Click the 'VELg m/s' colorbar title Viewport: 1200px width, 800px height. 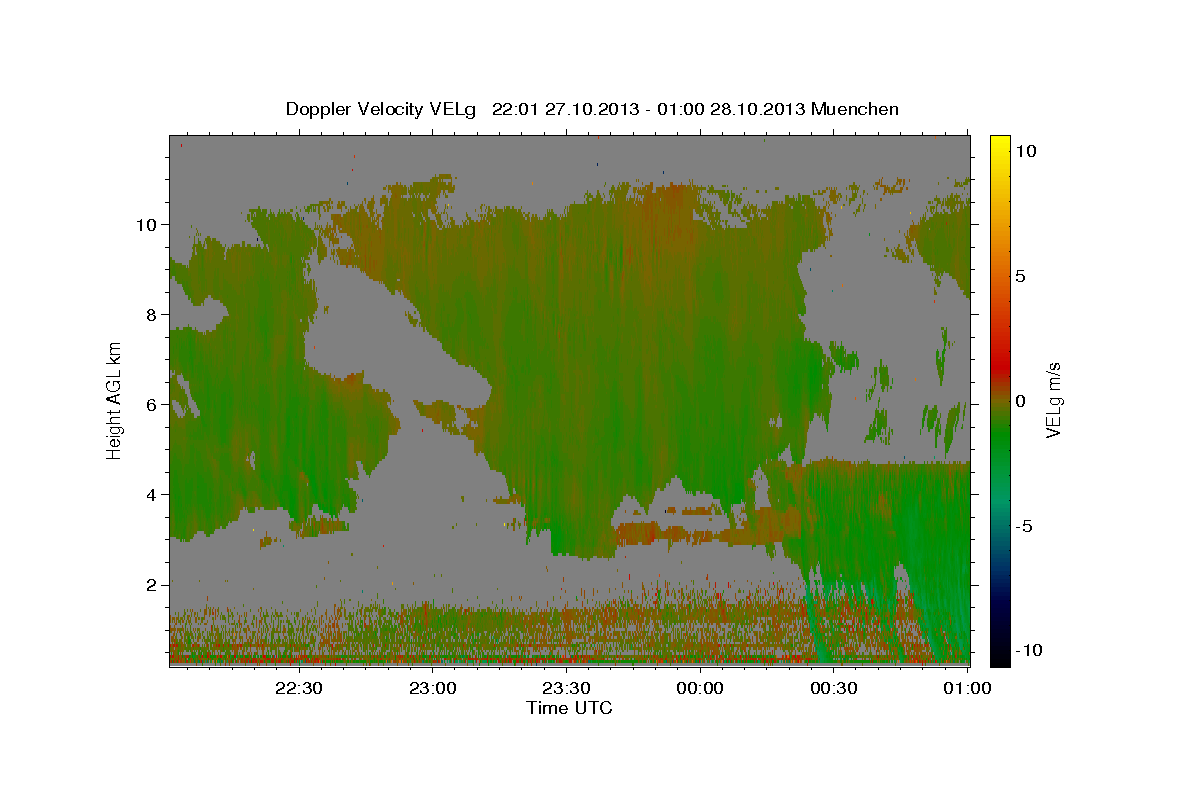coord(1055,400)
